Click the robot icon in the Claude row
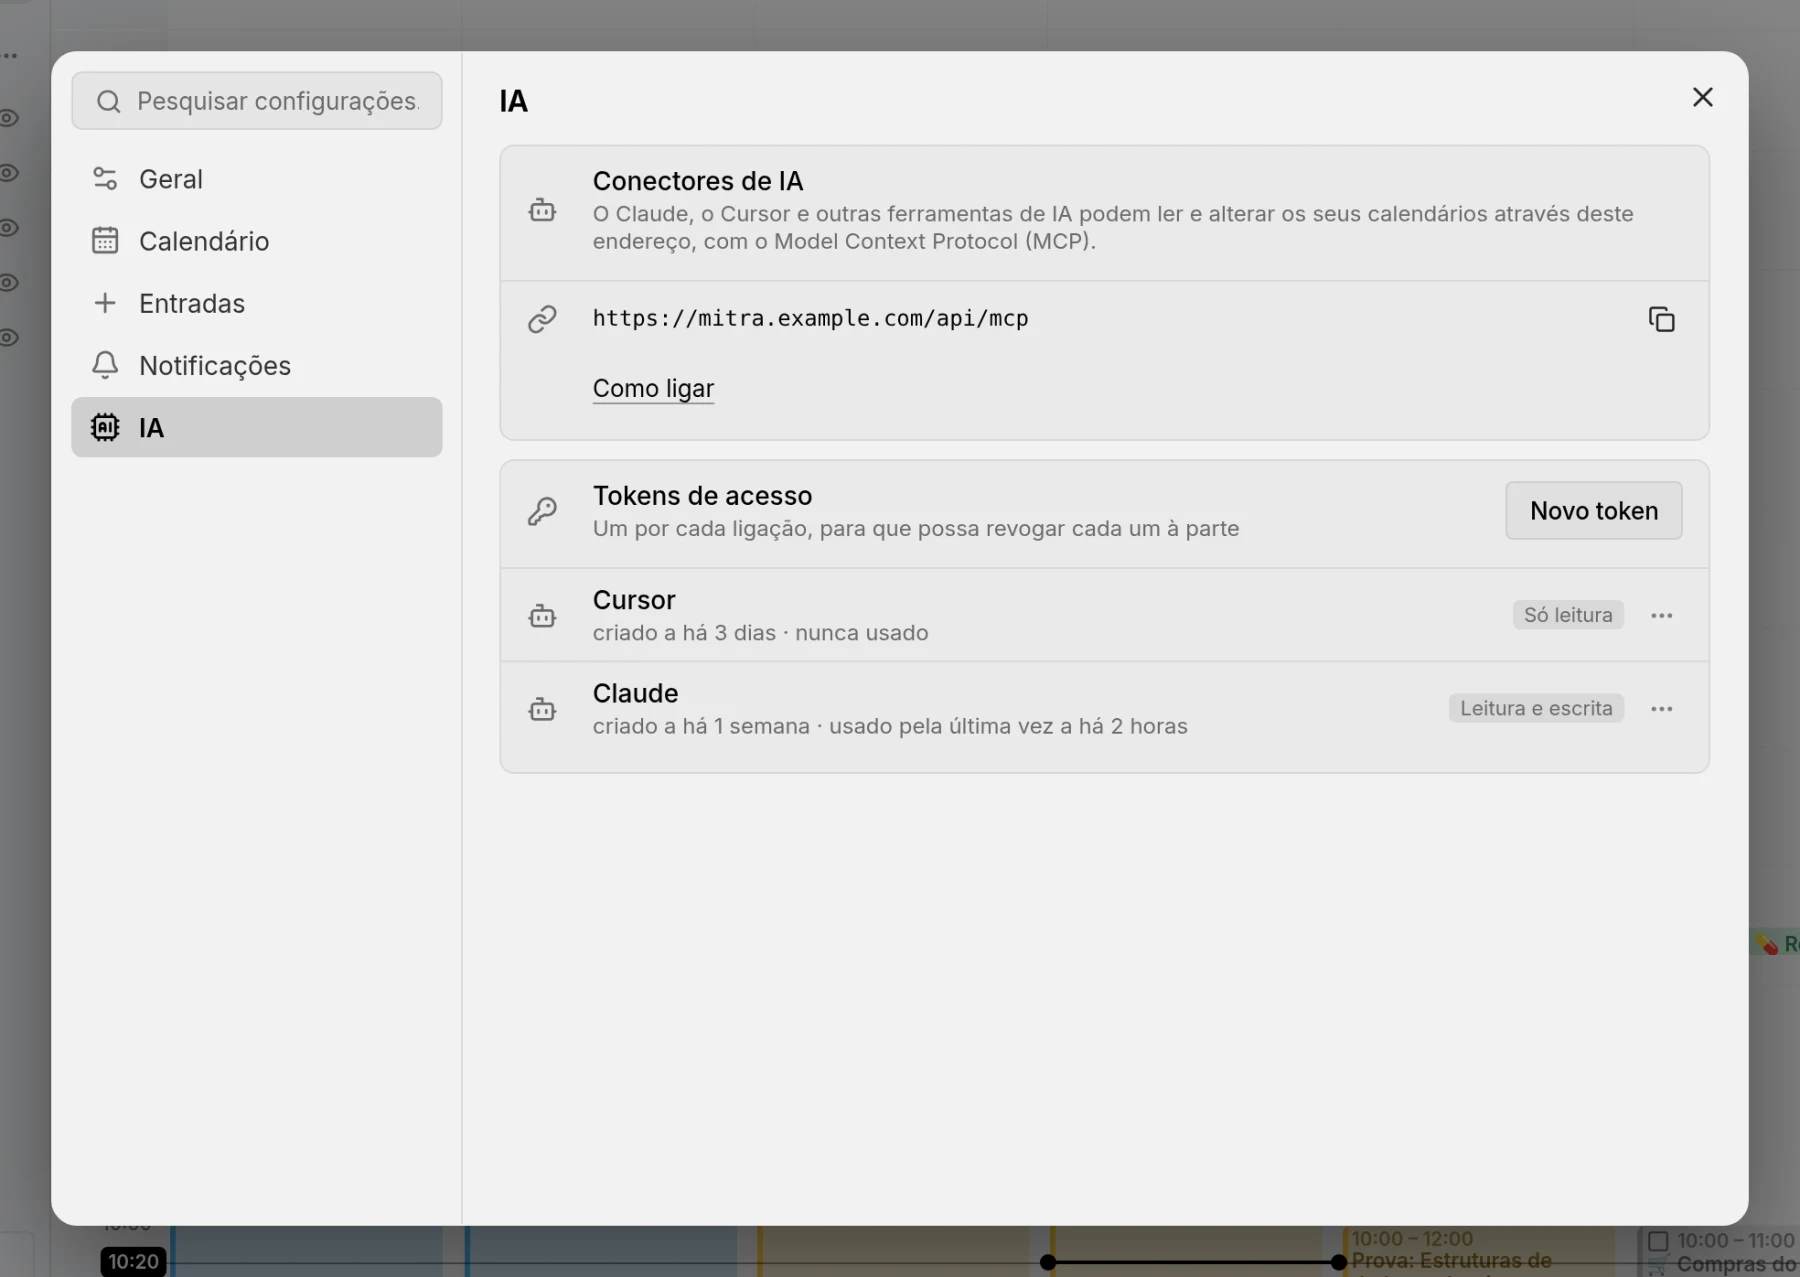Viewport: 1800px width, 1277px height. [x=542, y=709]
